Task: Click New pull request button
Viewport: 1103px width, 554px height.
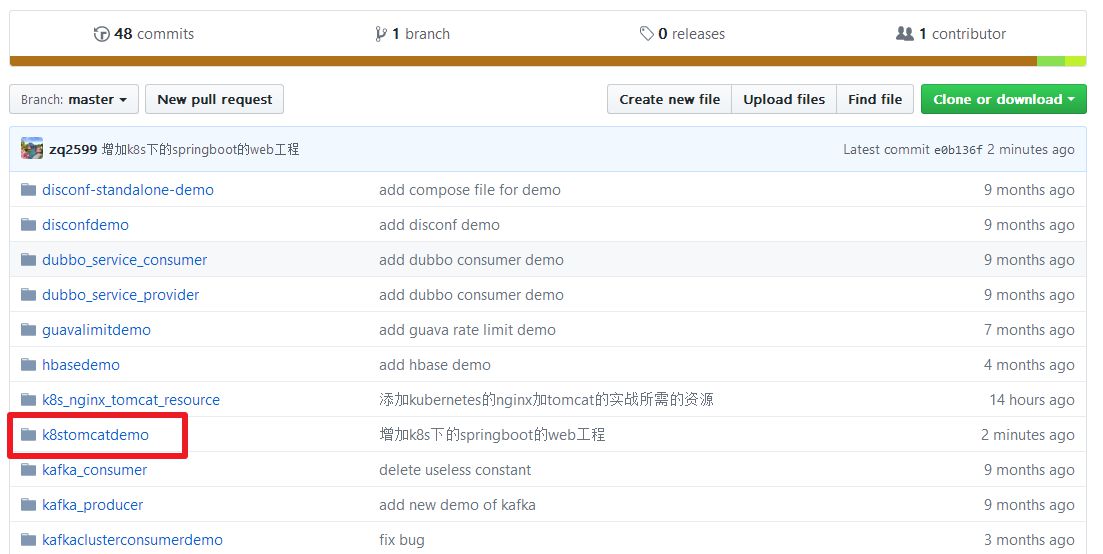Action: pos(215,99)
